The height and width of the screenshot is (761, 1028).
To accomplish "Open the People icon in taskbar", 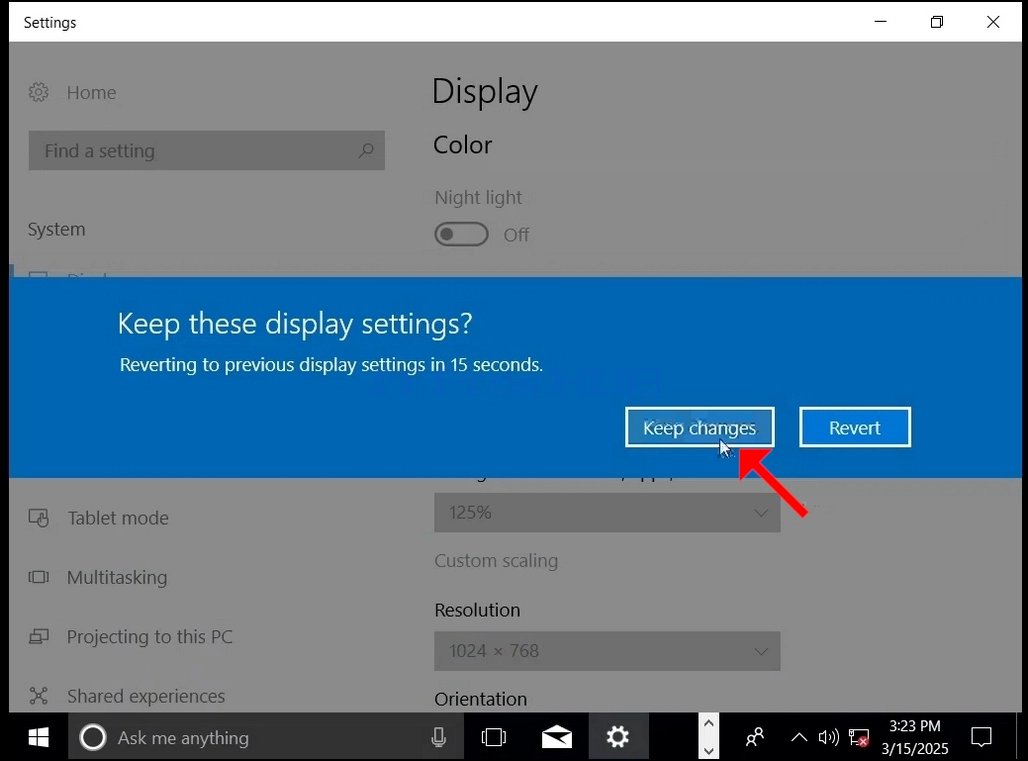I will 755,737.
